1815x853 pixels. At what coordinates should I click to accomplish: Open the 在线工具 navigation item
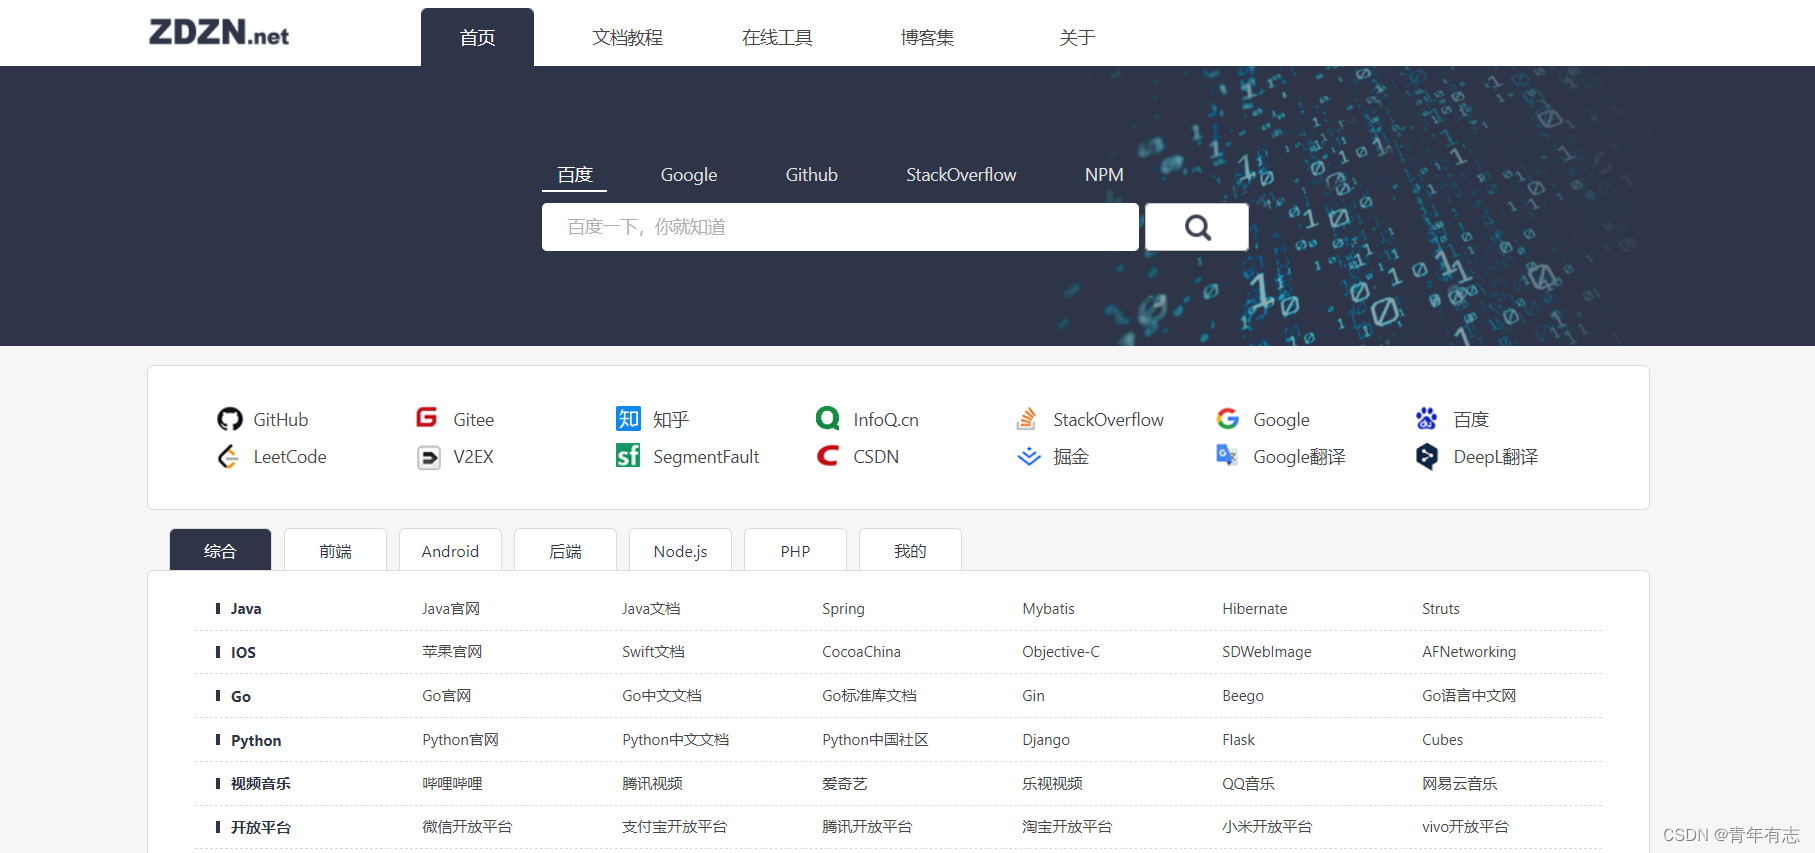[777, 37]
